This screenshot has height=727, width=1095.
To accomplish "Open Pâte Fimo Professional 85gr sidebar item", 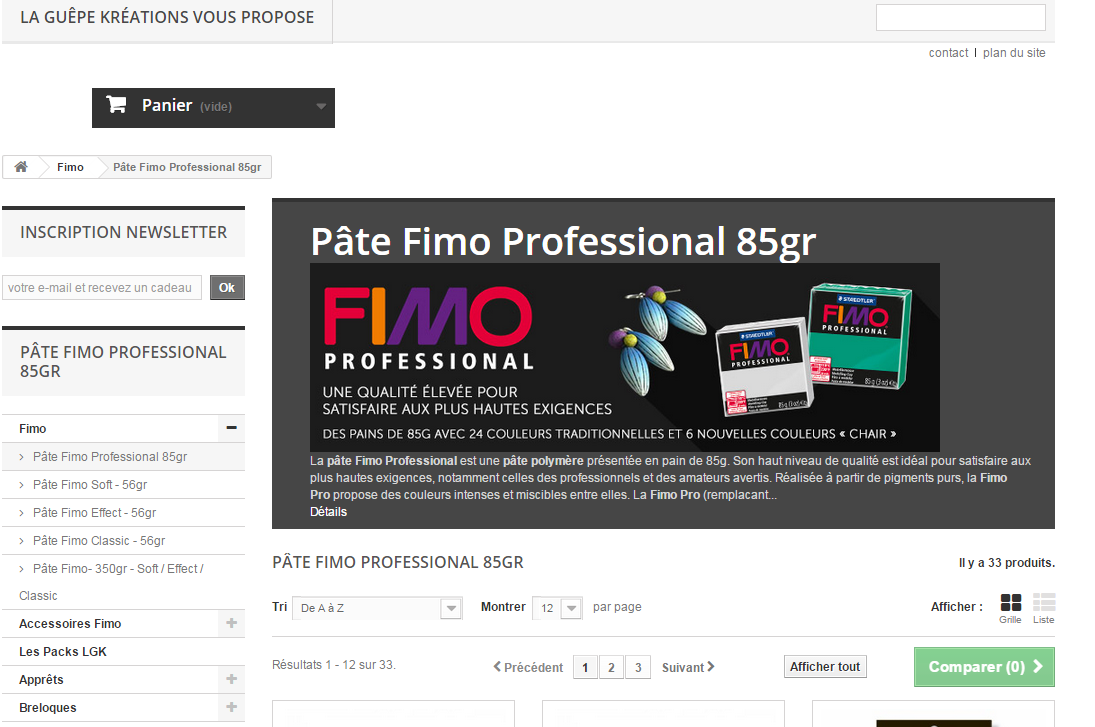I will [x=110, y=457].
